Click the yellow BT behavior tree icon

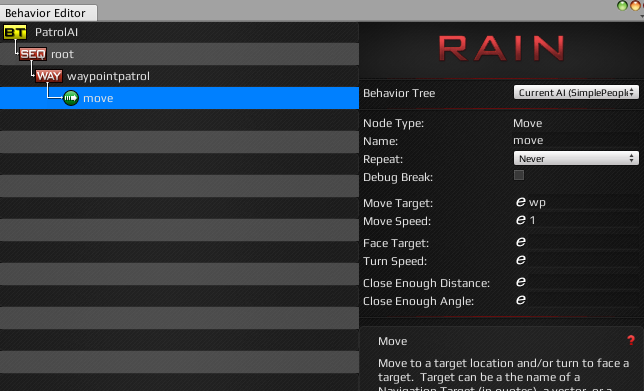15,32
